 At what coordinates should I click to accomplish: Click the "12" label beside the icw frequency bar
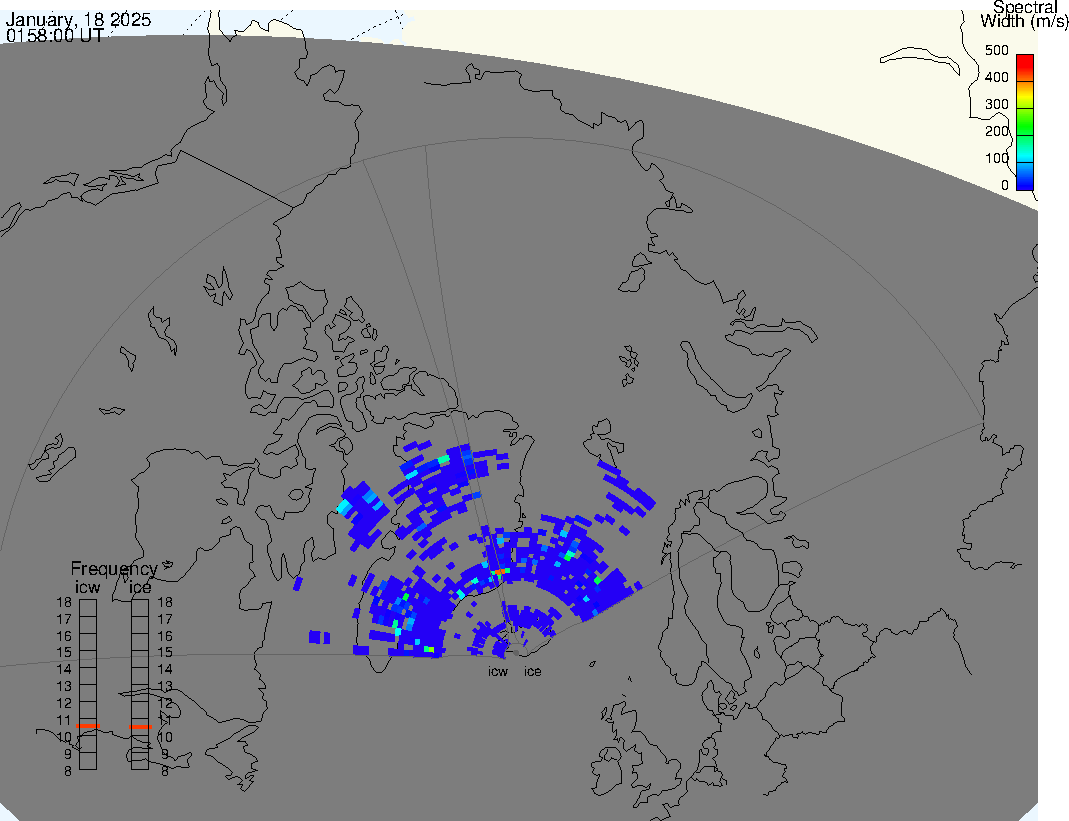tap(64, 703)
